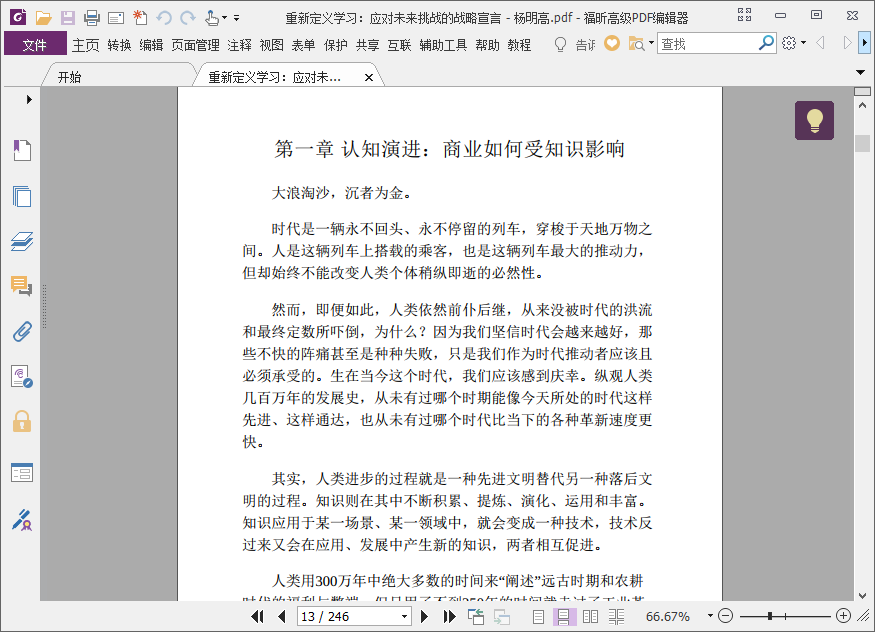Open the Attachments paperclip panel
875x632 pixels.
[x=22, y=331]
